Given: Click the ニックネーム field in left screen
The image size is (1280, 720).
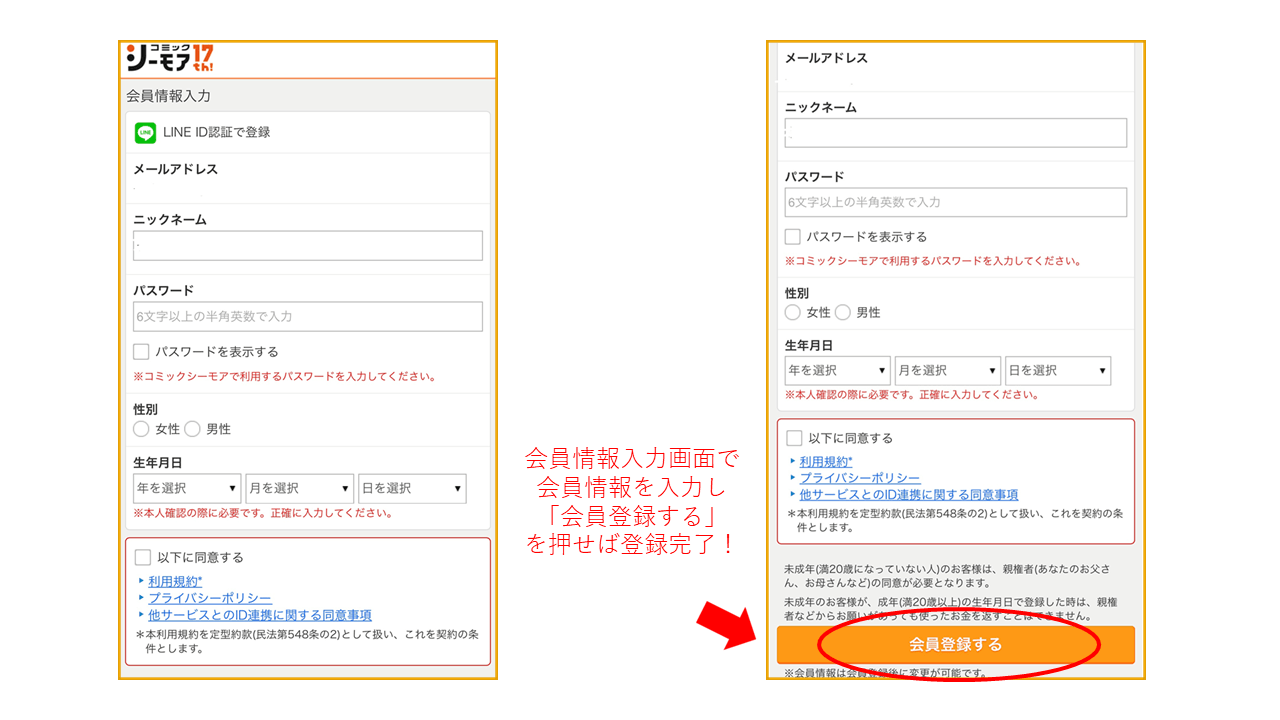Looking at the screenshot, I should point(308,246).
